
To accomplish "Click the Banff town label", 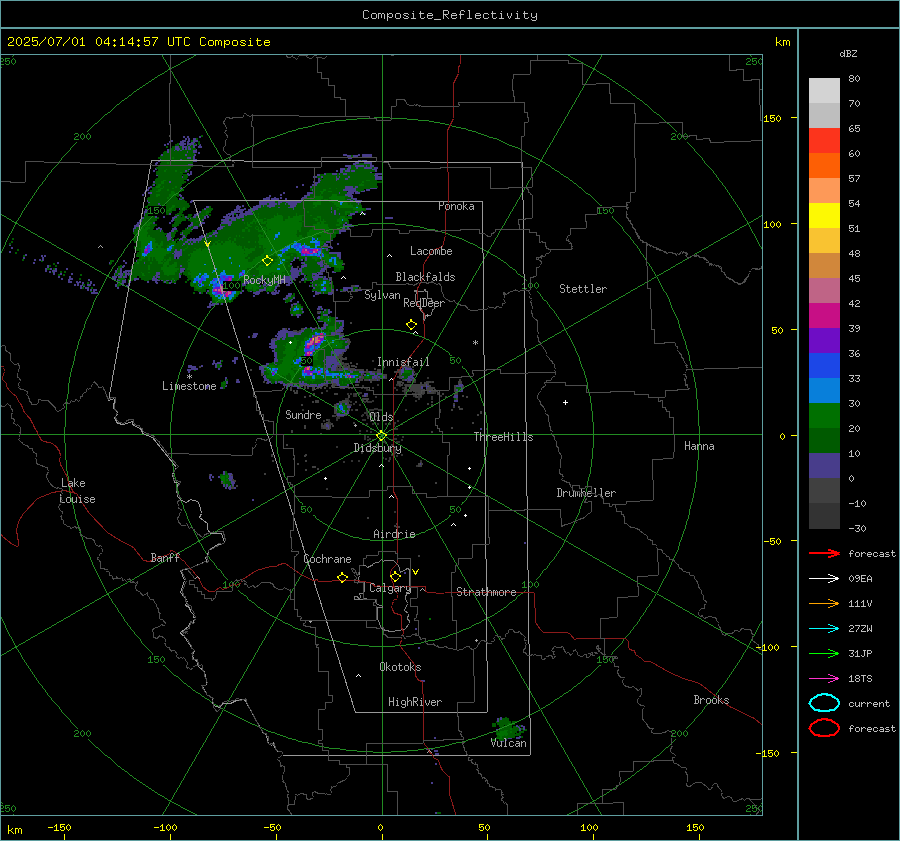I will click(165, 557).
